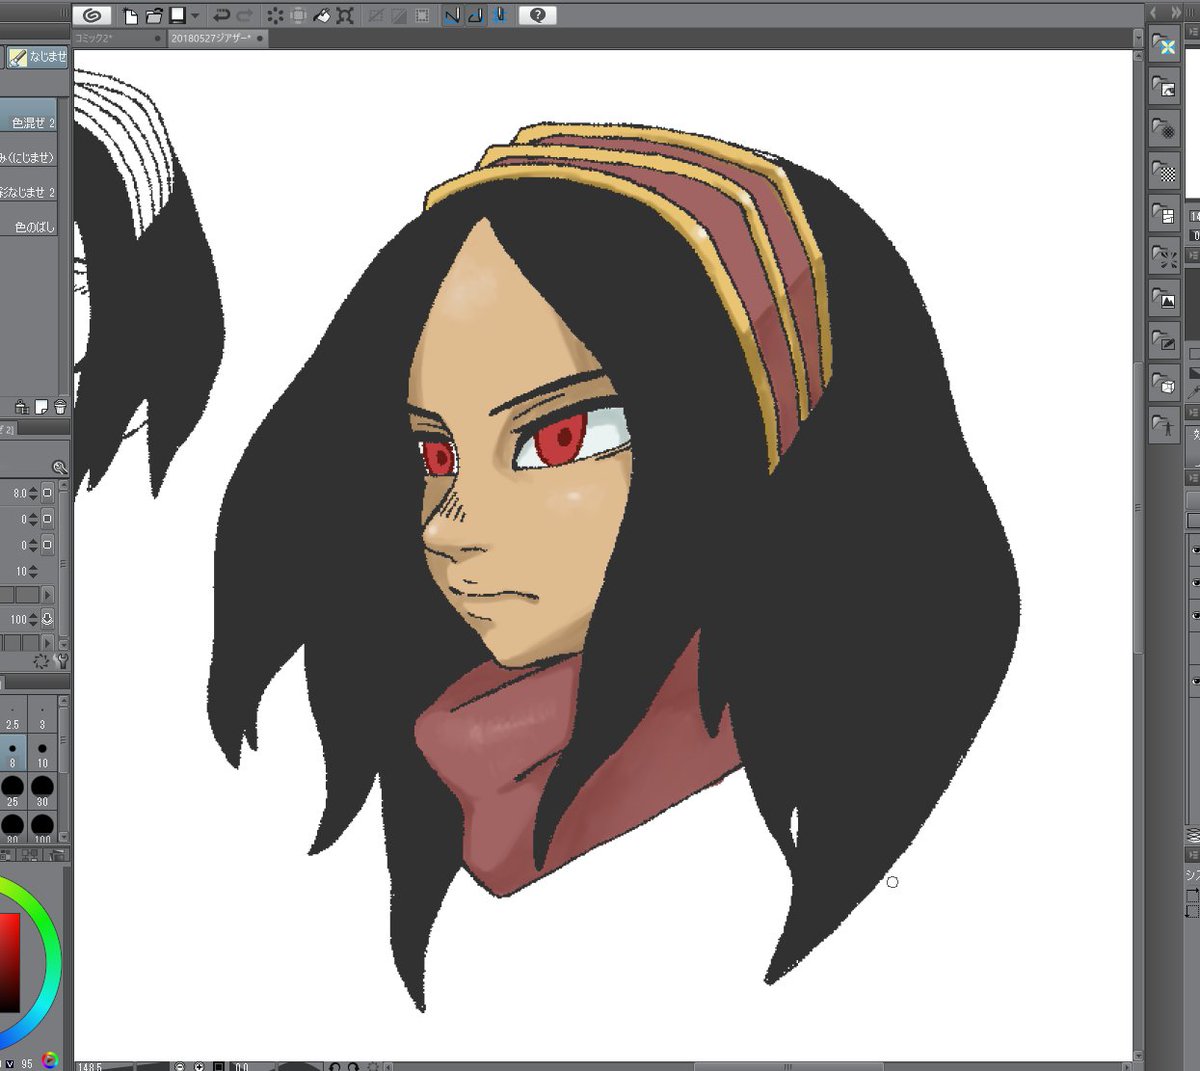This screenshot has height=1071, width=1200.
Task: Click the Open file folder icon
Action: tap(154, 15)
